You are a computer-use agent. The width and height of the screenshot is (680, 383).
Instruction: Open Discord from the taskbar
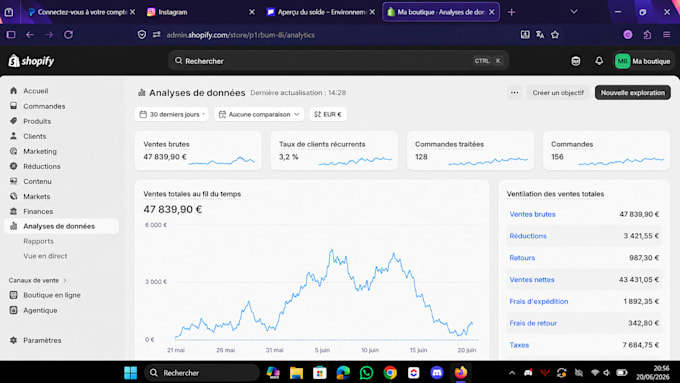(x=437, y=373)
